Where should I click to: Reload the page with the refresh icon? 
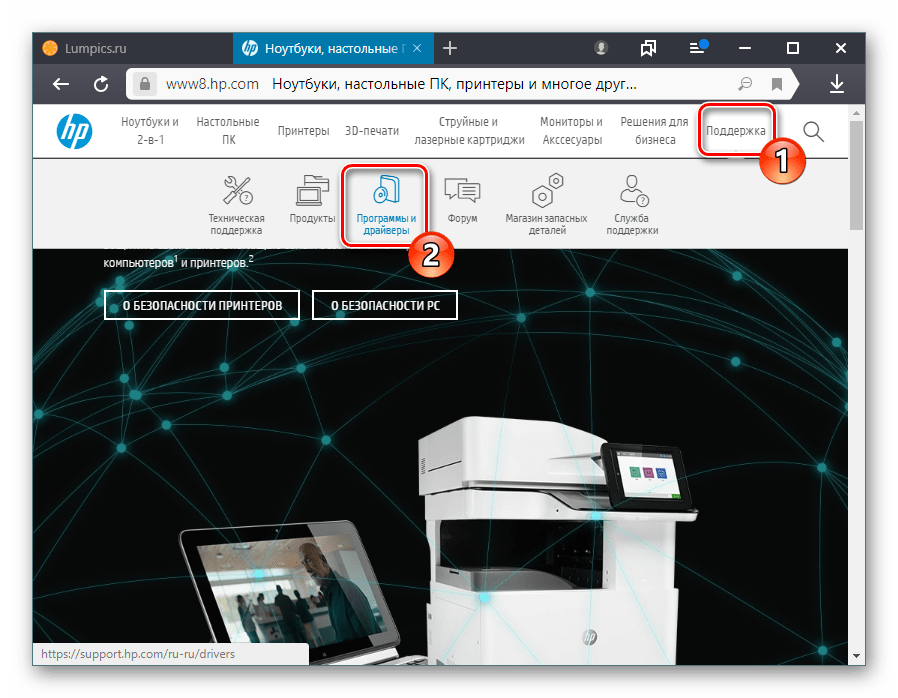tap(101, 84)
